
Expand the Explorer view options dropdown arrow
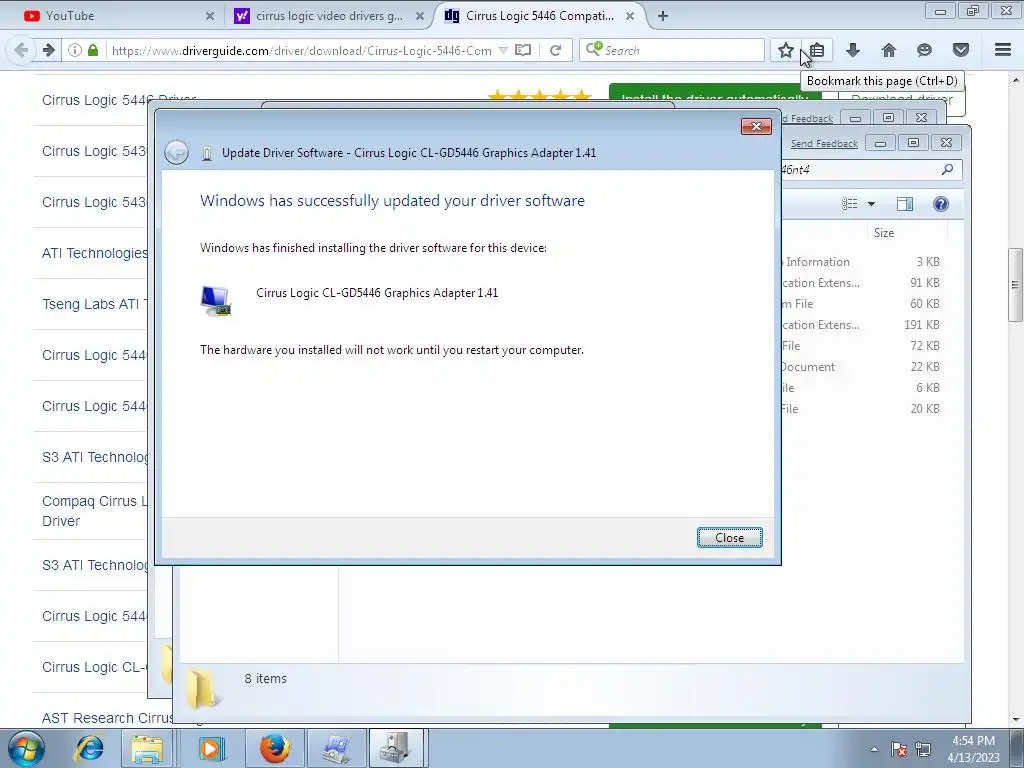pyautogui.click(x=871, y=204)
